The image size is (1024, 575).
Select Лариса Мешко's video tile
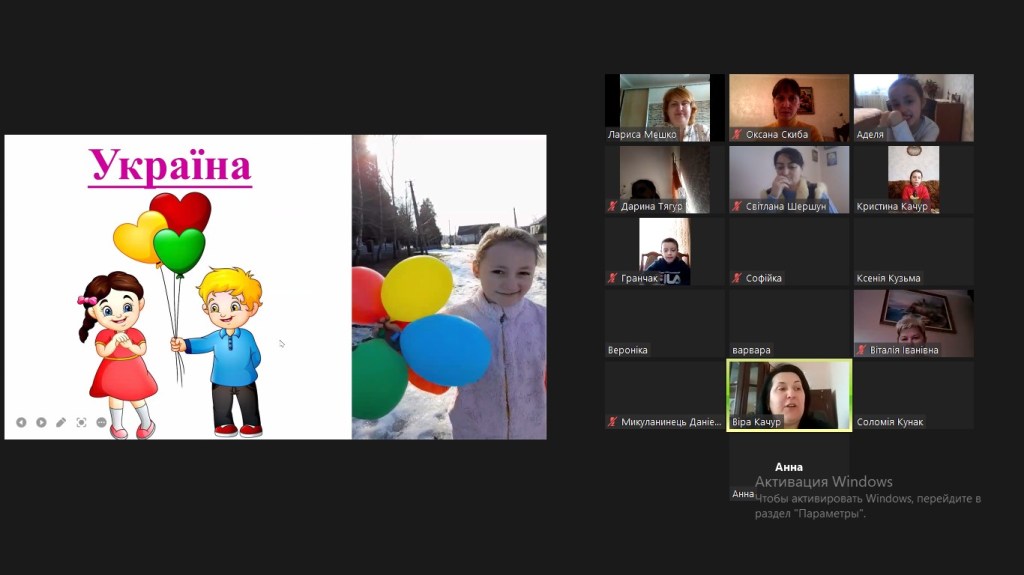pyautogui.click(x=664, y=107)
